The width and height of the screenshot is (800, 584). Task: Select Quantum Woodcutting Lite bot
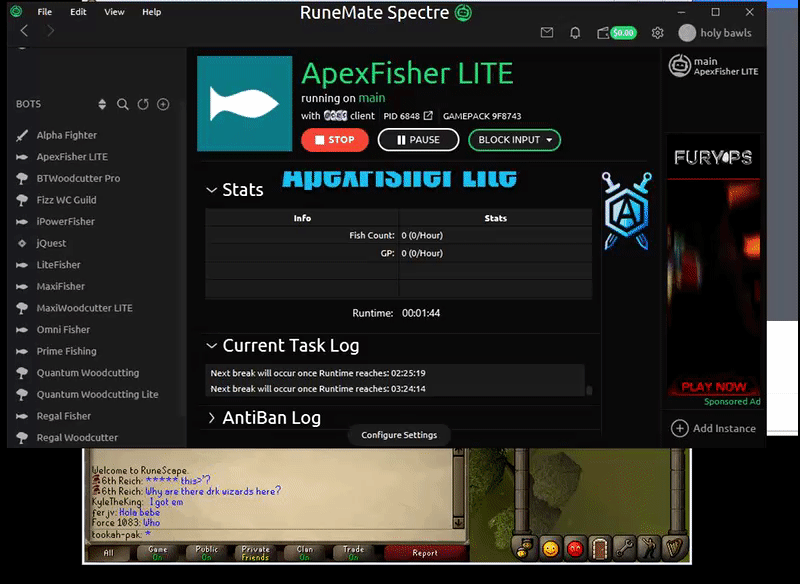pyautogui.click(x=97, y=394)
